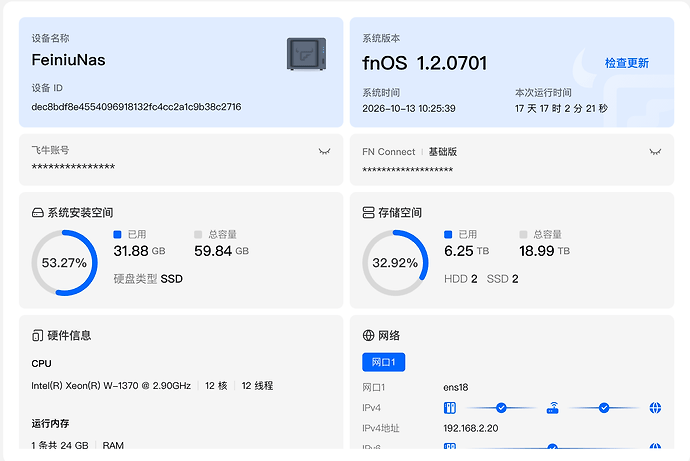Click 检查更新 to check for updates
The image size is (690, 461).
[x=627, y=63]
